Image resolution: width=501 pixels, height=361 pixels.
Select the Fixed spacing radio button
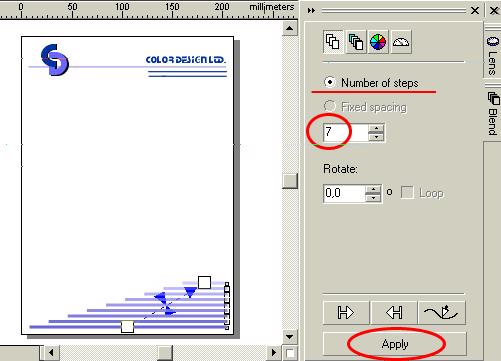pos(329,106)
